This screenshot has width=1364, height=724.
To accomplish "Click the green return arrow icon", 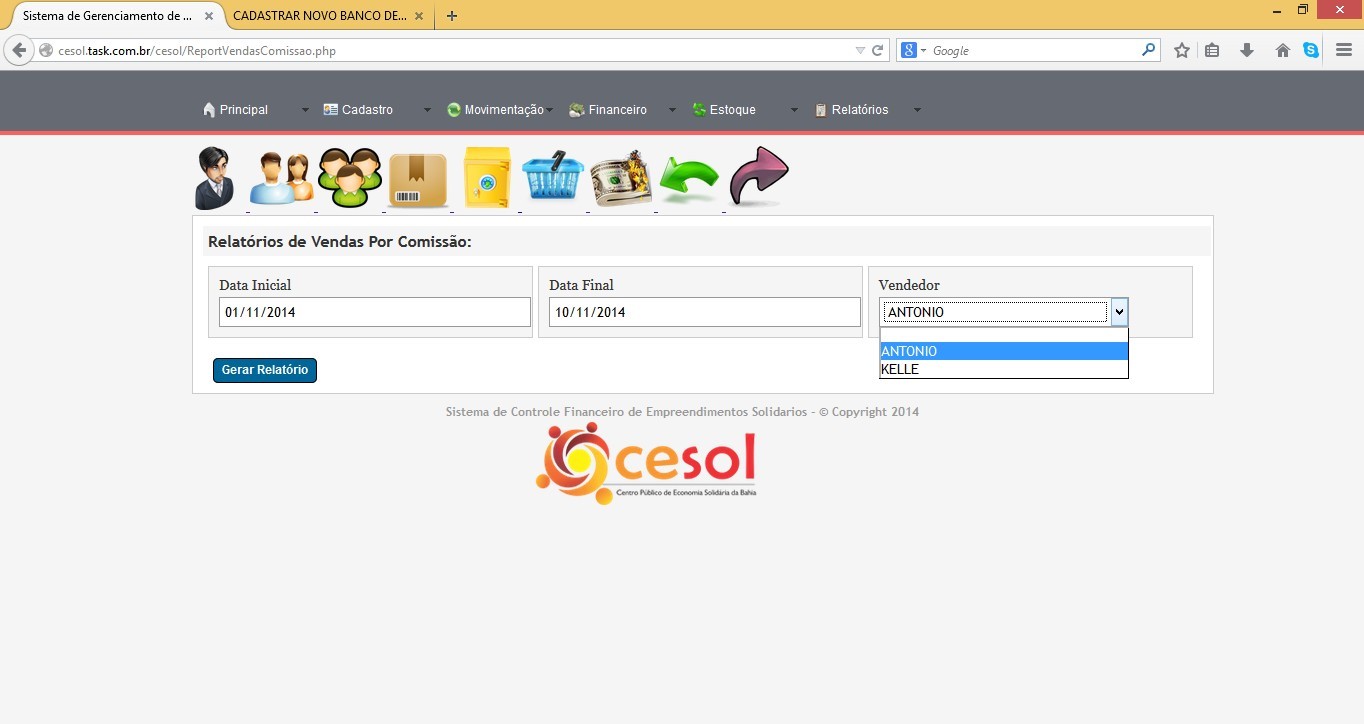I will coord(689,180).
